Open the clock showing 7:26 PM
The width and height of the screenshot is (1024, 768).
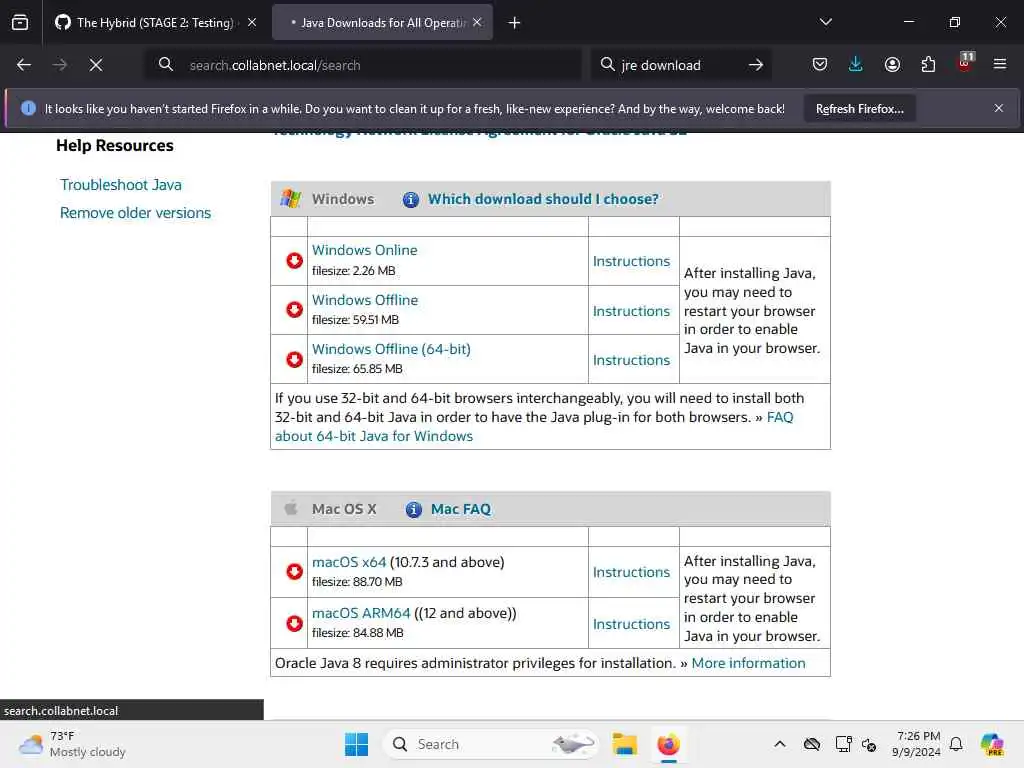[917, 744]
